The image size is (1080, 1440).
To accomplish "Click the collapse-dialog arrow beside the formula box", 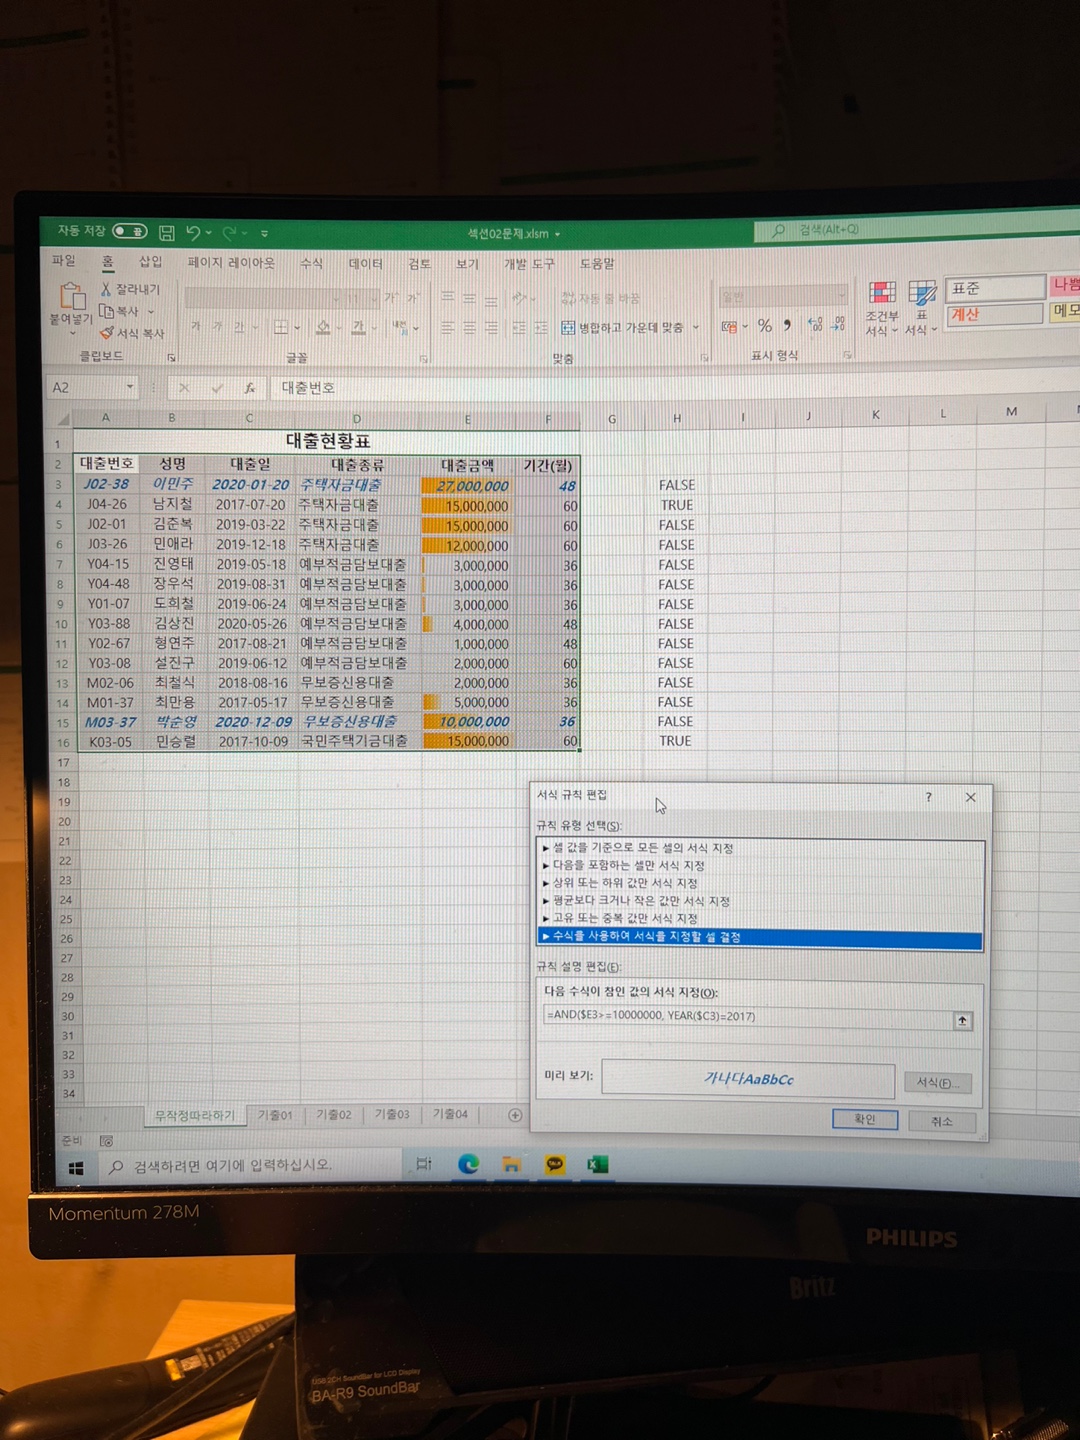I will (x=962, y=1020).
